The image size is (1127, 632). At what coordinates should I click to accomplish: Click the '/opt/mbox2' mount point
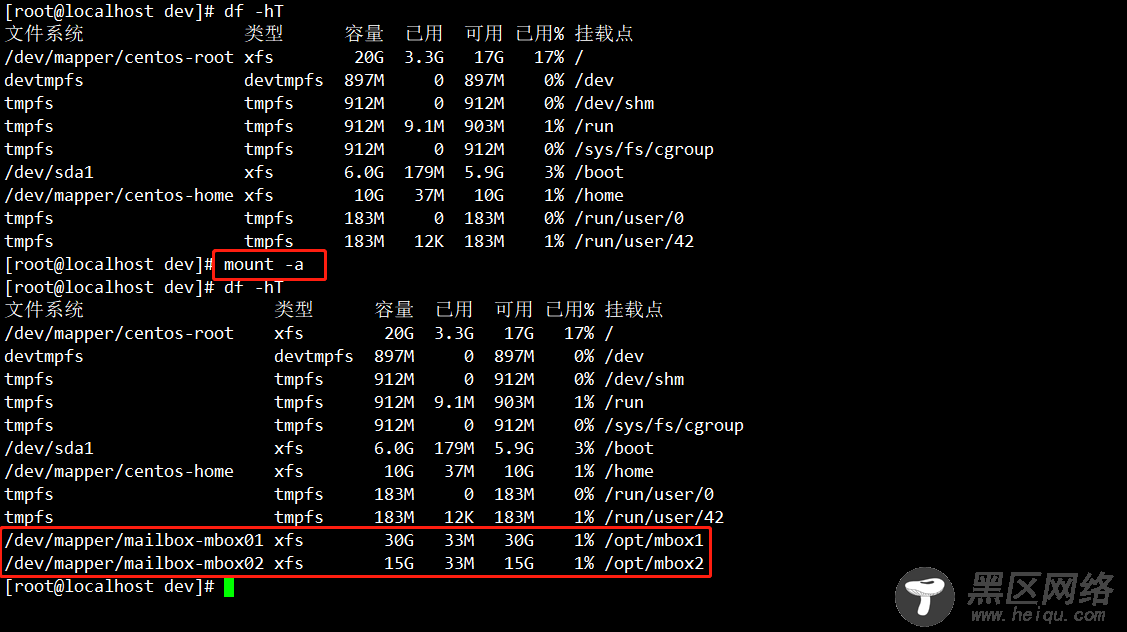[654, 564]
